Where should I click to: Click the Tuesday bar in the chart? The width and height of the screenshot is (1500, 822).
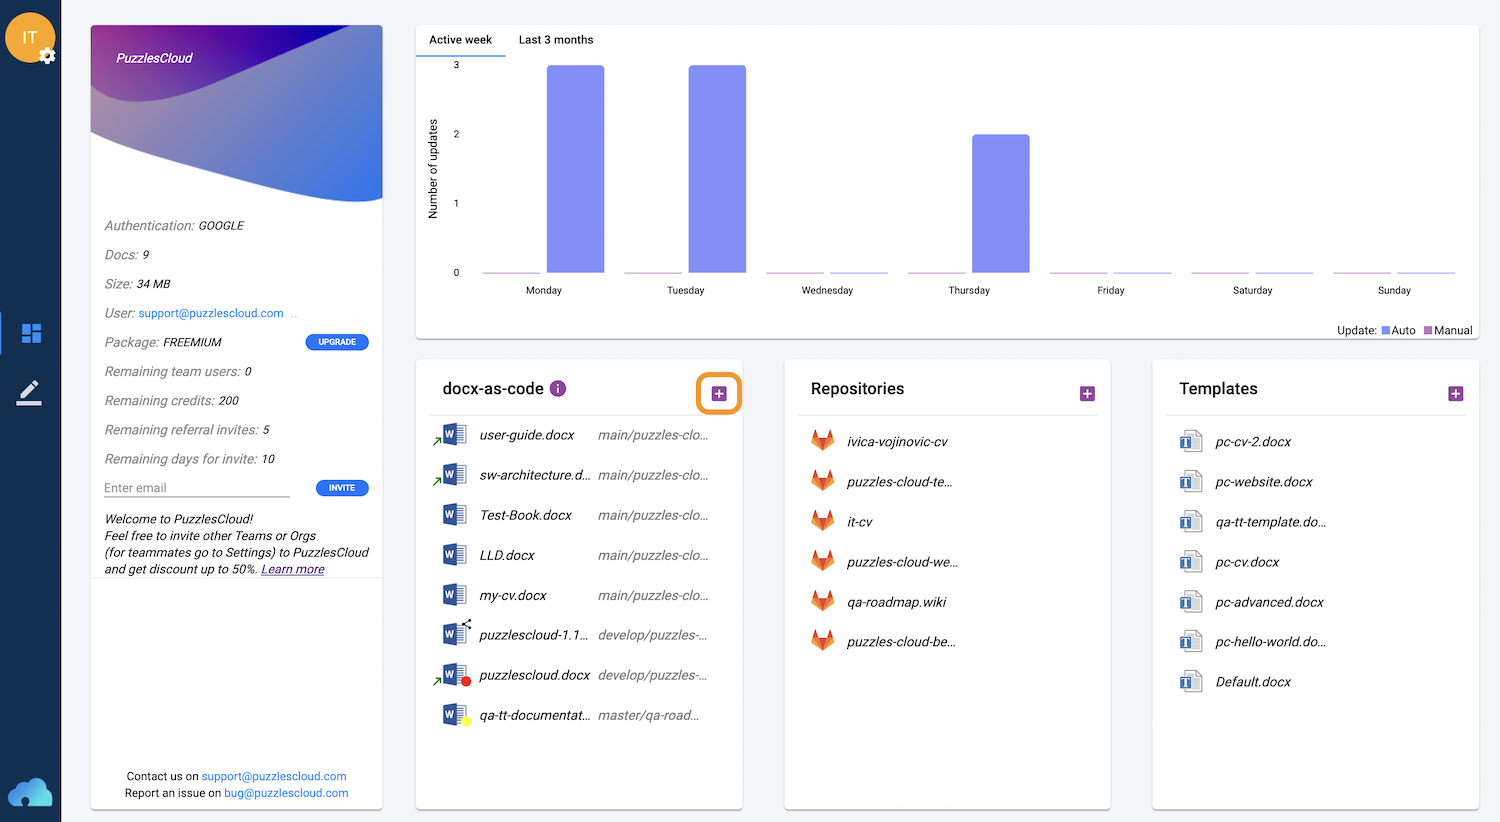pyautogui.click(x=717, y=169)
